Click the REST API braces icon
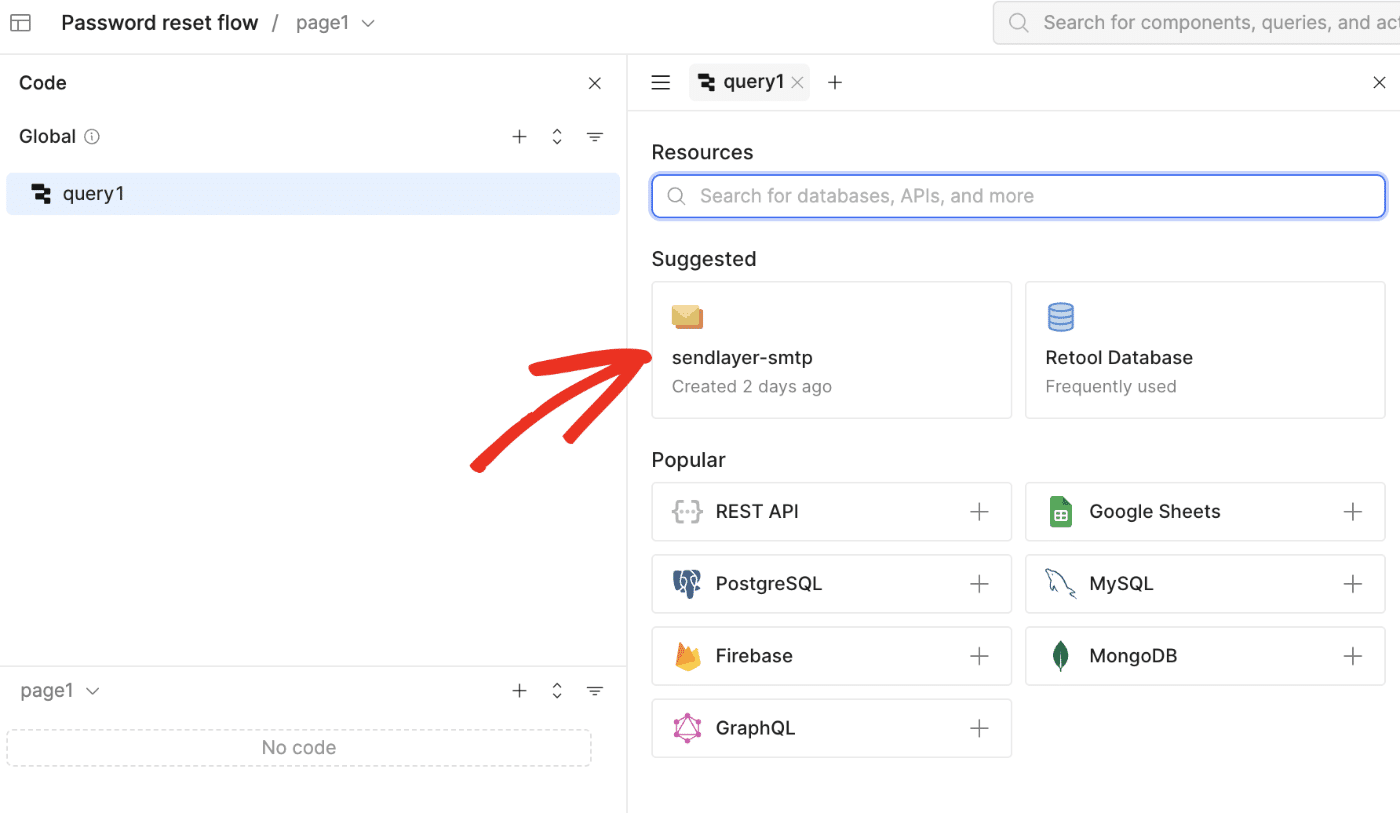Screen dimensions: 1400x813 pos(687,512)
